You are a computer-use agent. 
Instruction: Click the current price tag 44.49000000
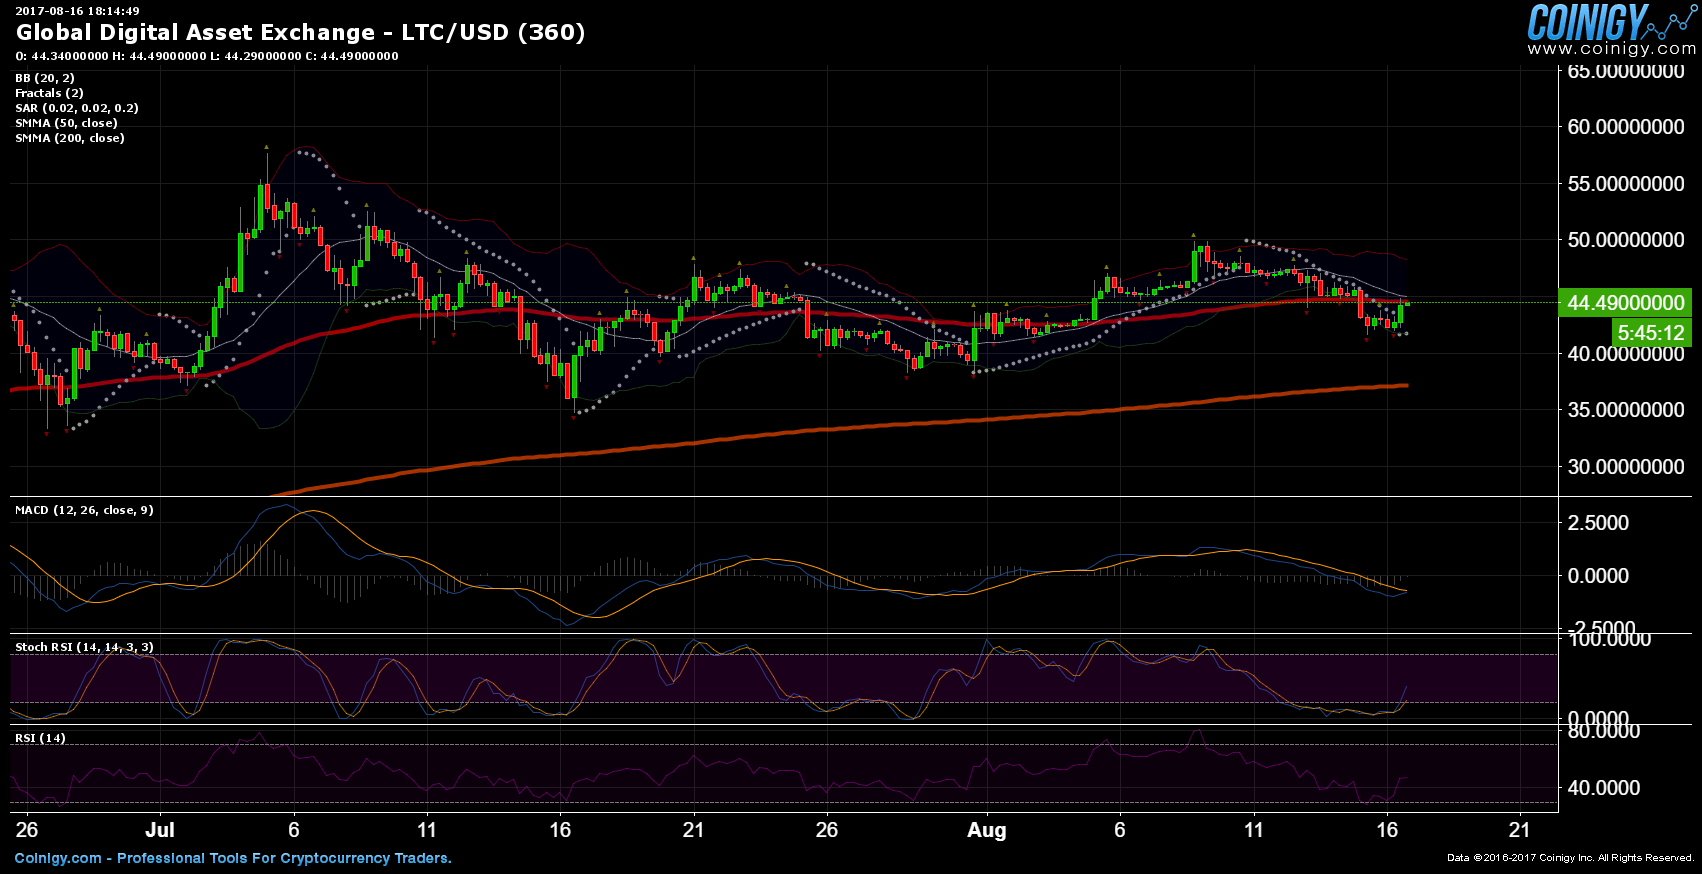pos(1625,303)
